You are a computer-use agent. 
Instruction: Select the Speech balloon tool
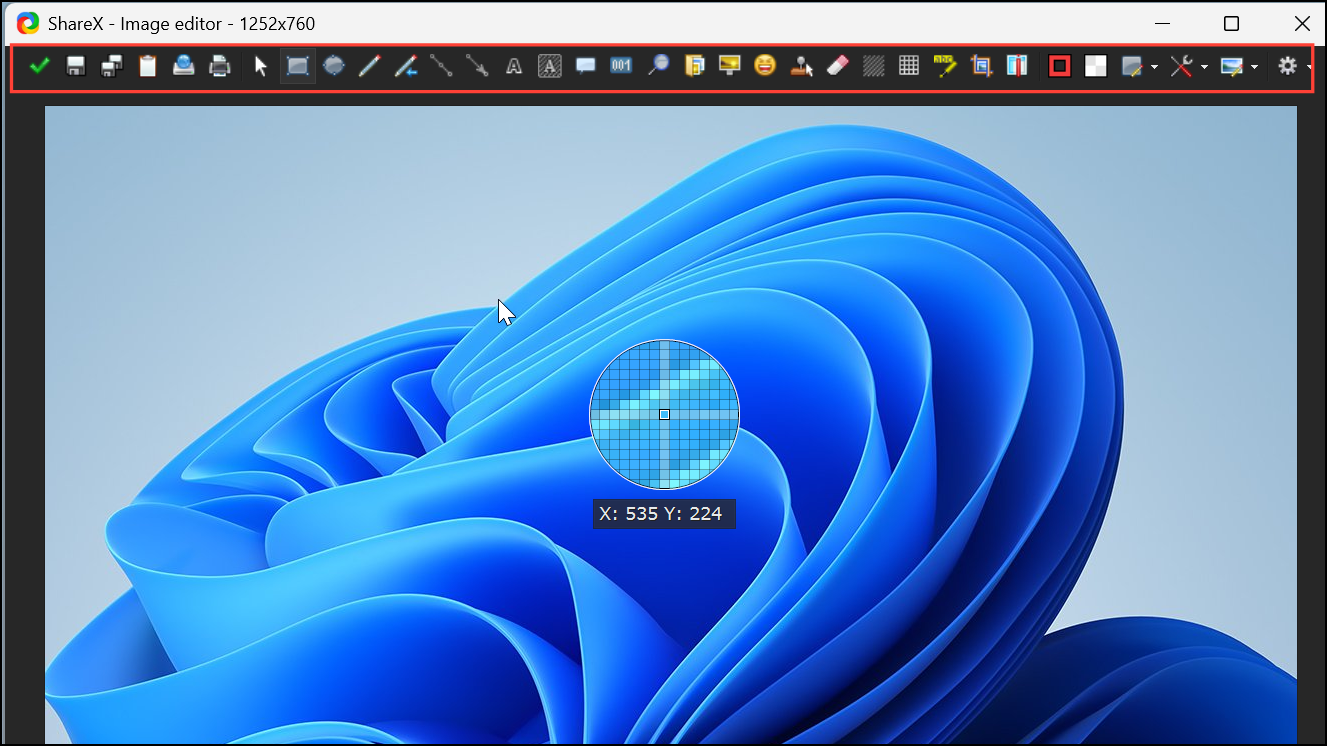[x=586, y=66]
